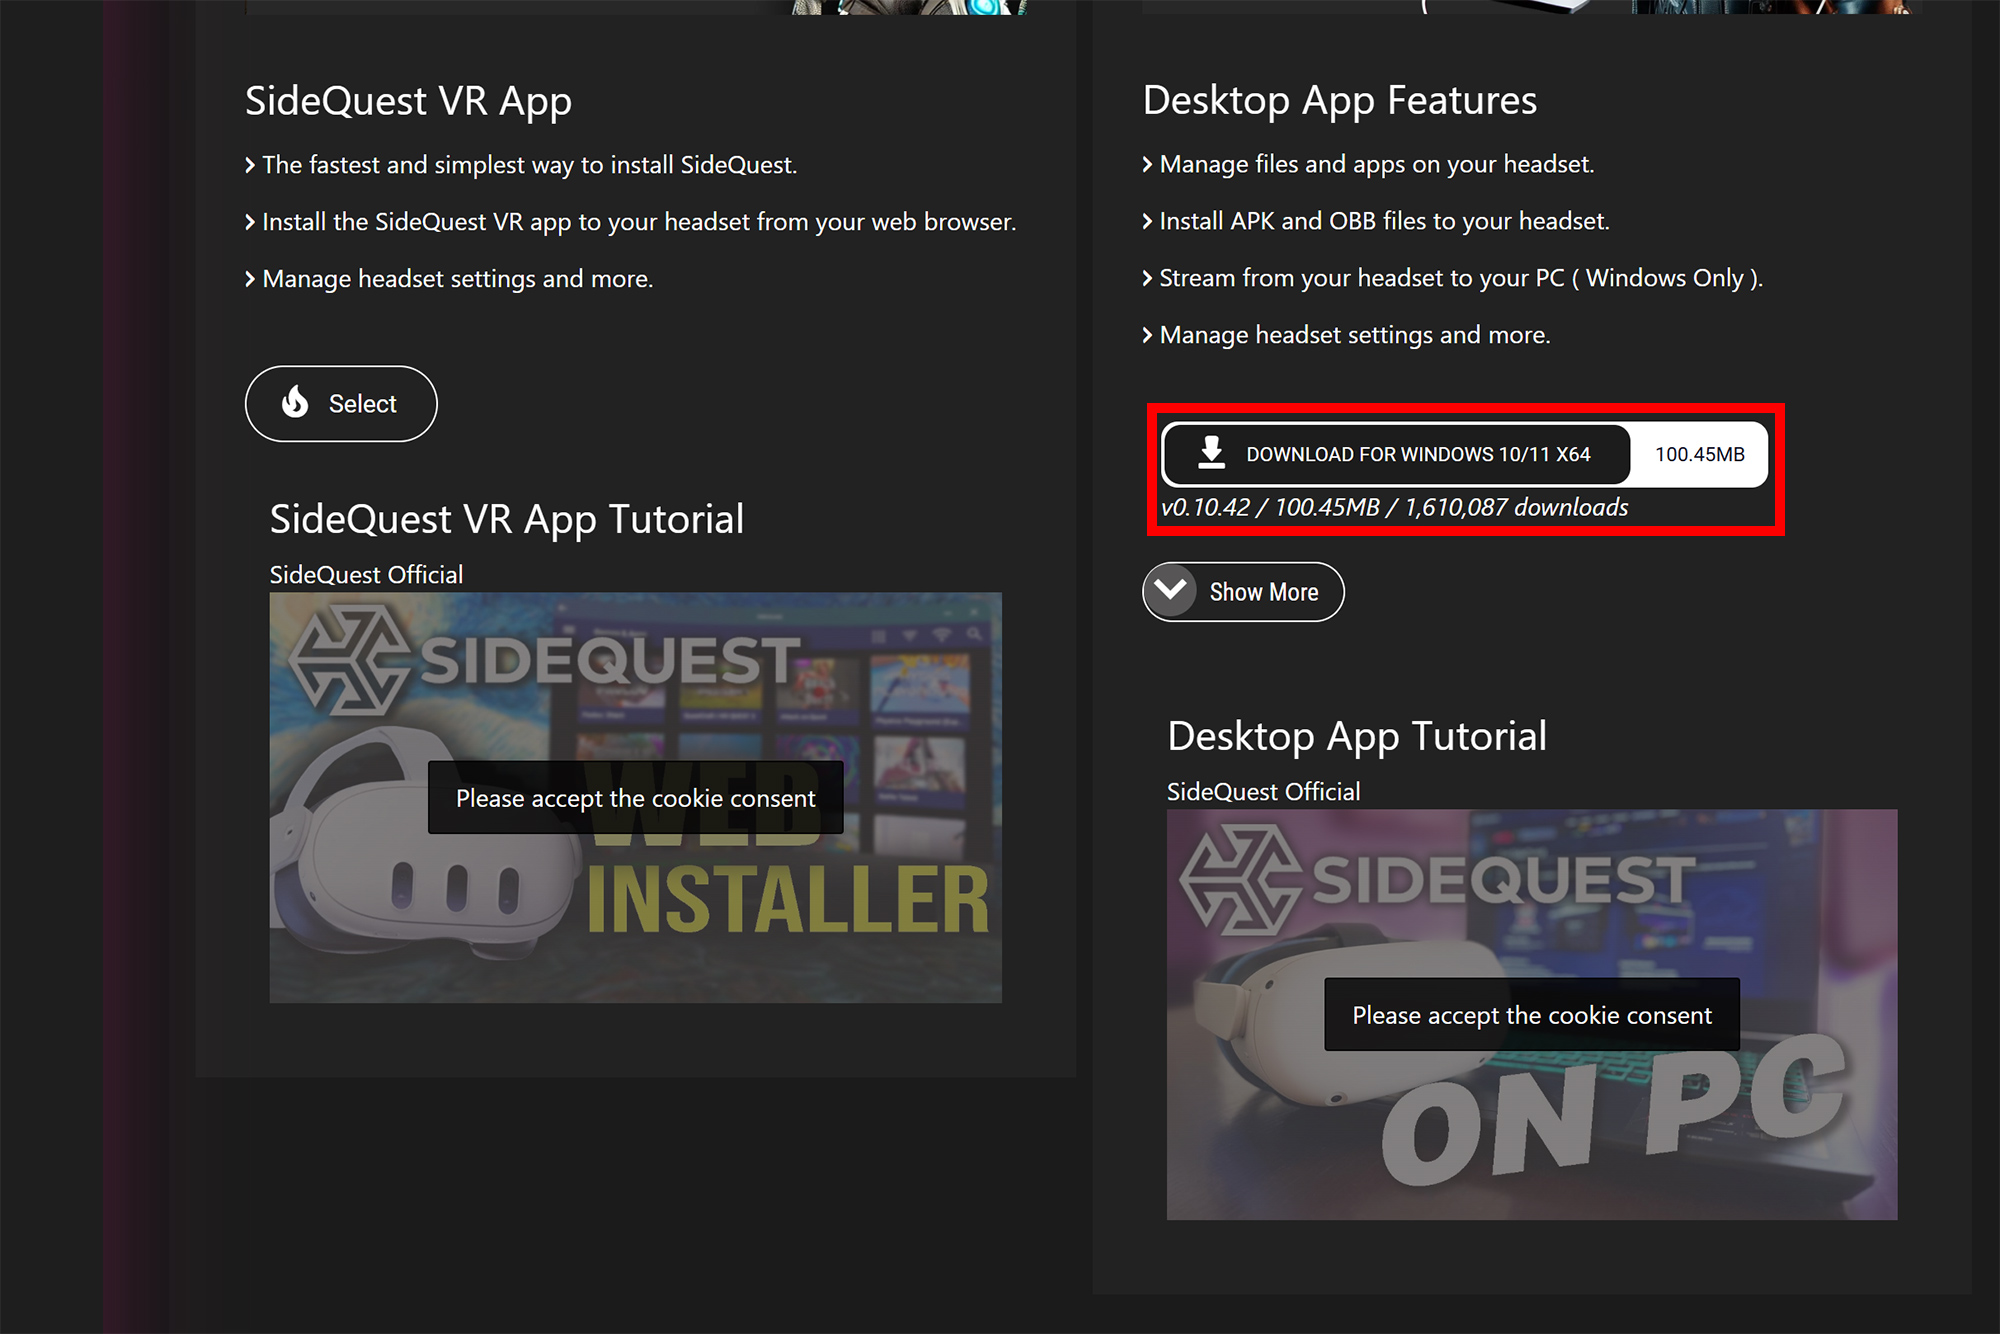The height and width of the screenshot is (1334, 2000).
Task: Click the chevron beside 'Stream from your headset'
Action: point(1147,278)
